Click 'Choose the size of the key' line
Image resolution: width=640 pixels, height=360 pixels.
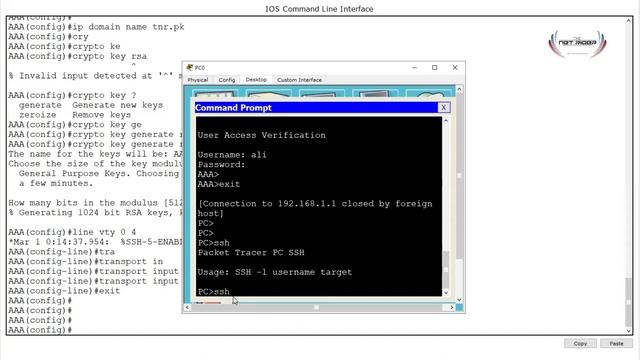tap(95, 164)
